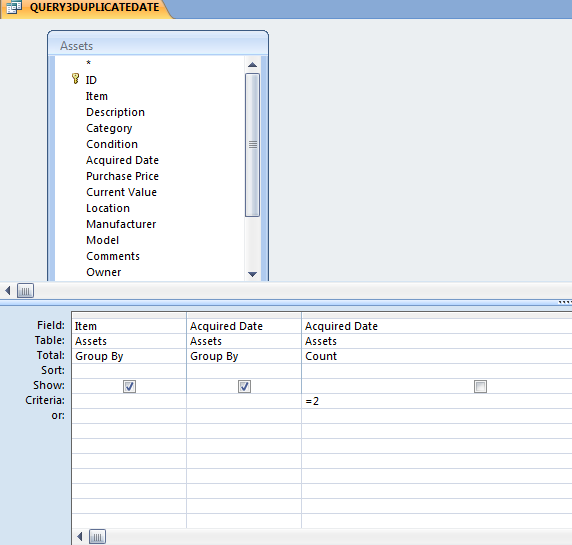572x545 pixels.
Task: Select the Description field
Action: point(115,112)
